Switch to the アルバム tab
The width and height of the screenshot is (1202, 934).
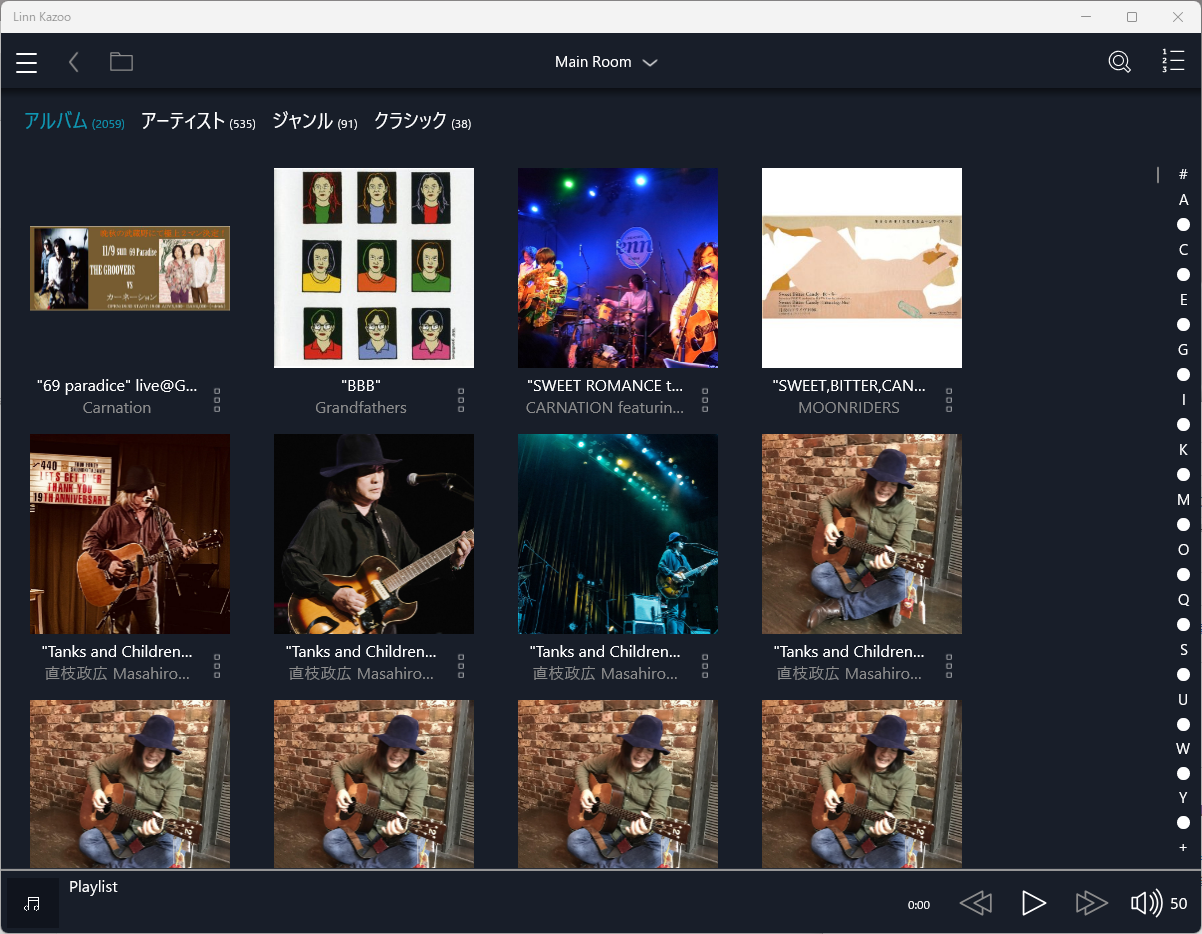click(x=74, y=121)
